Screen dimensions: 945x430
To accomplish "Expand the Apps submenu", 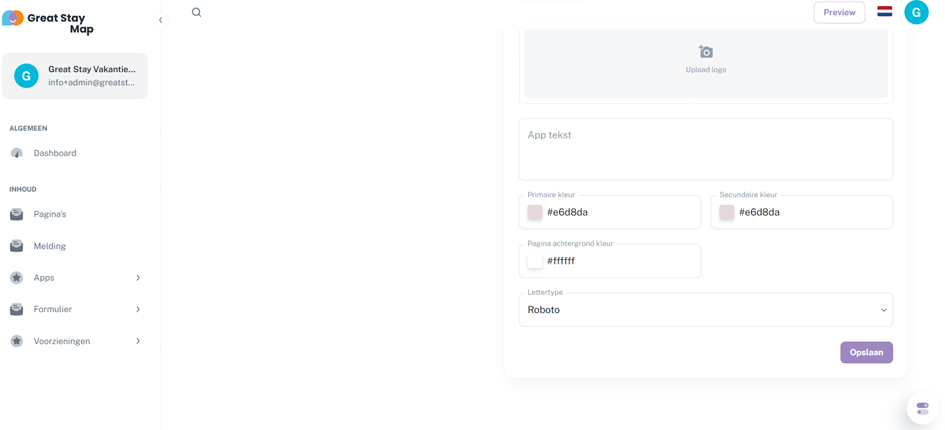I will coord(138,278).
